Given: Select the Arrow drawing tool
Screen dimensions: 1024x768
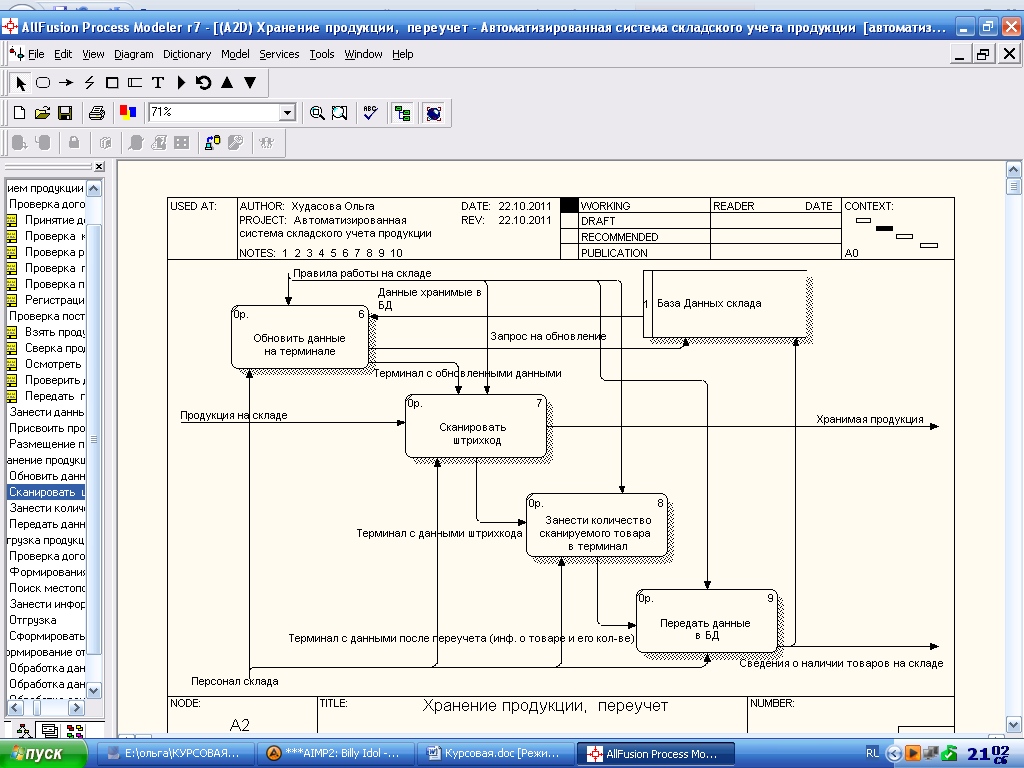Looking at the screenshot, I should [x=66, y=83].
